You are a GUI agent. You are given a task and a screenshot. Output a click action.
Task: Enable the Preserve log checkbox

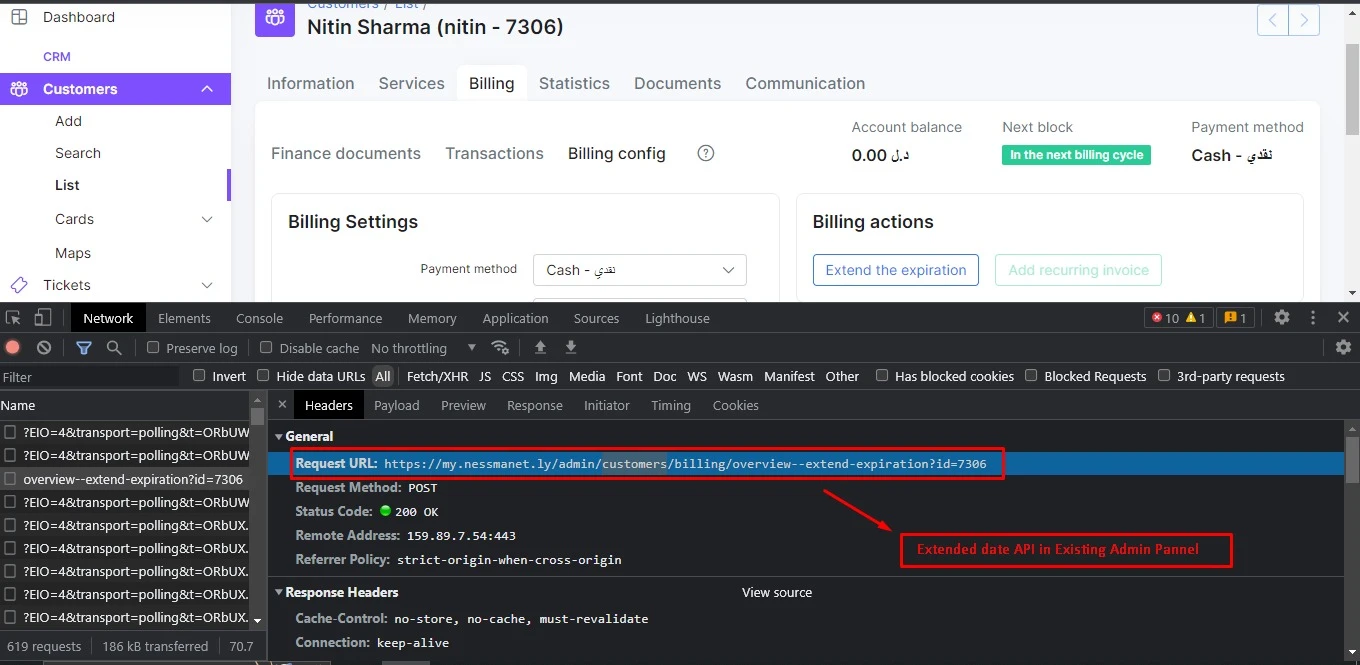[x=153, y=348]
